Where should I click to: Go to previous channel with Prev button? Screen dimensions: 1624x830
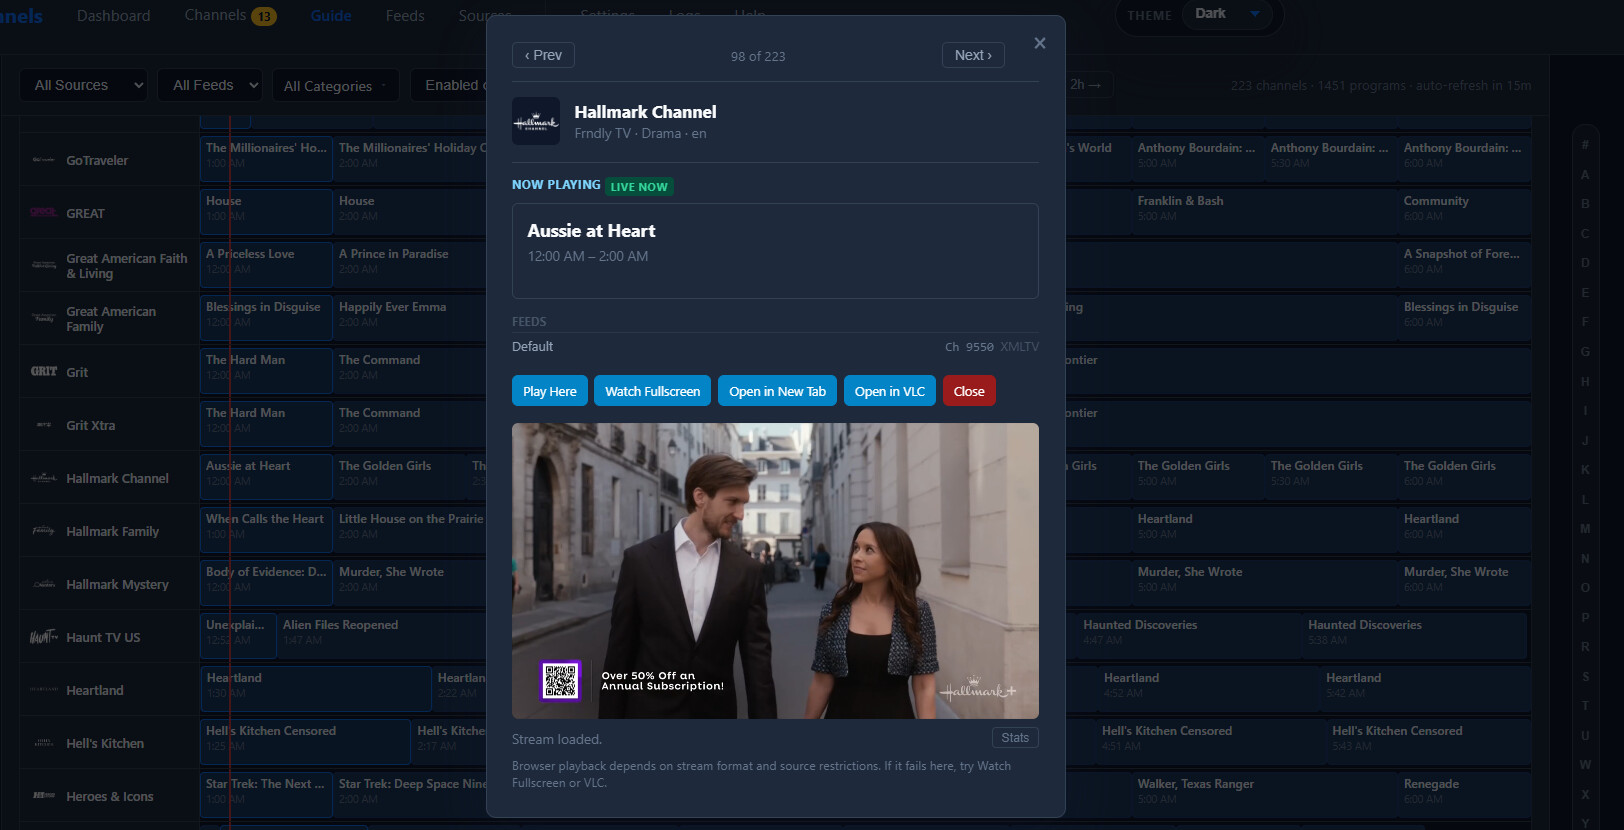pos(543,55)
